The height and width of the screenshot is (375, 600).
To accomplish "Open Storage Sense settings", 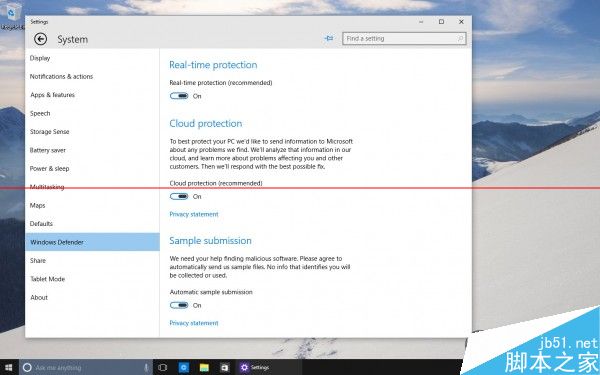I will (x=92, y=132).
